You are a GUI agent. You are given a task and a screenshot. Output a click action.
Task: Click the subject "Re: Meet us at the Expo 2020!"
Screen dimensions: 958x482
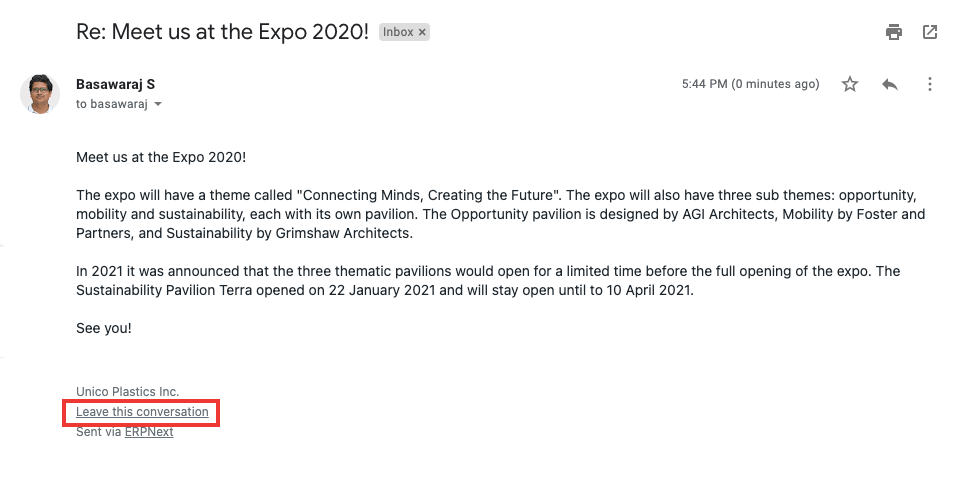point(222,31)
